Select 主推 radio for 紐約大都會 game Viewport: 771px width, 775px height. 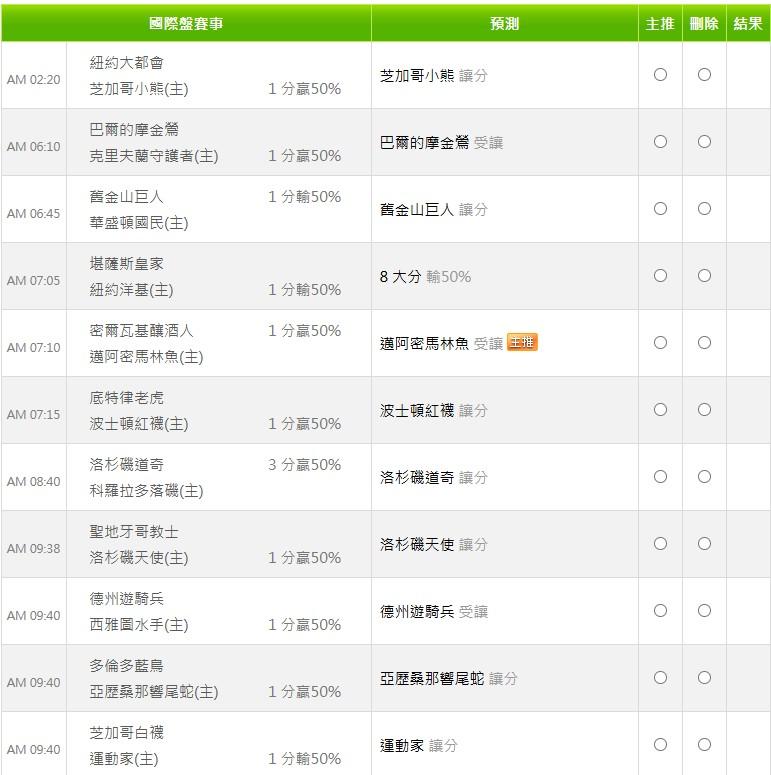[x=660, y=75]
